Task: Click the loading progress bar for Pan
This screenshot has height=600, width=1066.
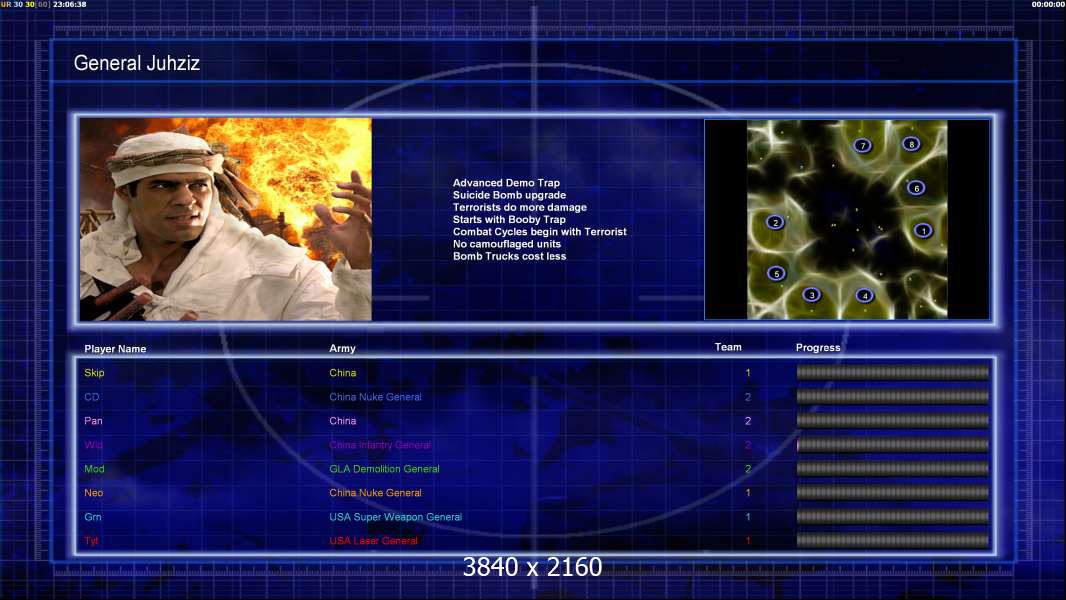Action: tap(893, 421)
